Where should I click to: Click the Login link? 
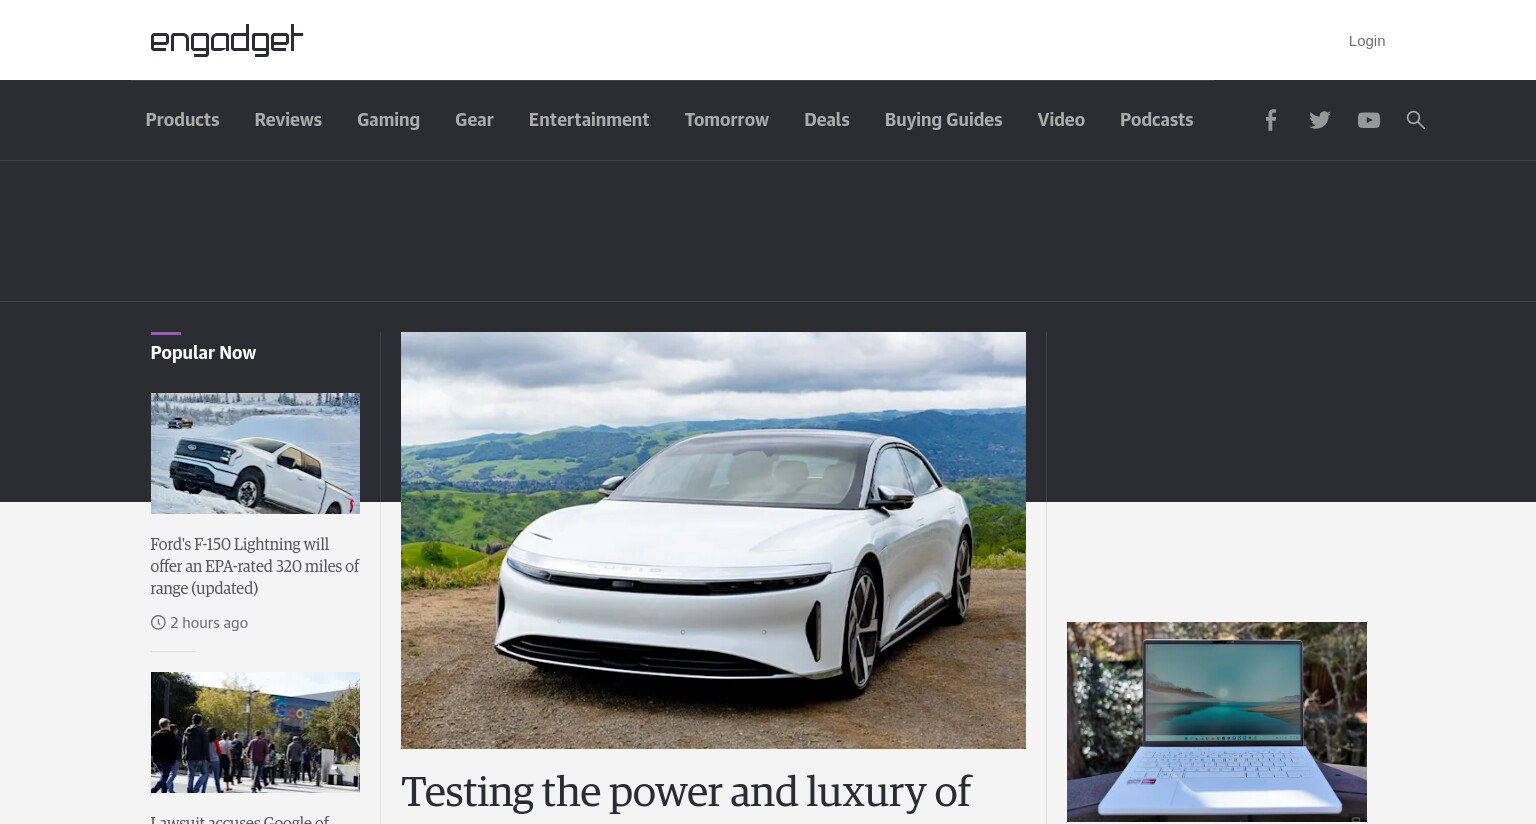click(x=1366, y=41)
